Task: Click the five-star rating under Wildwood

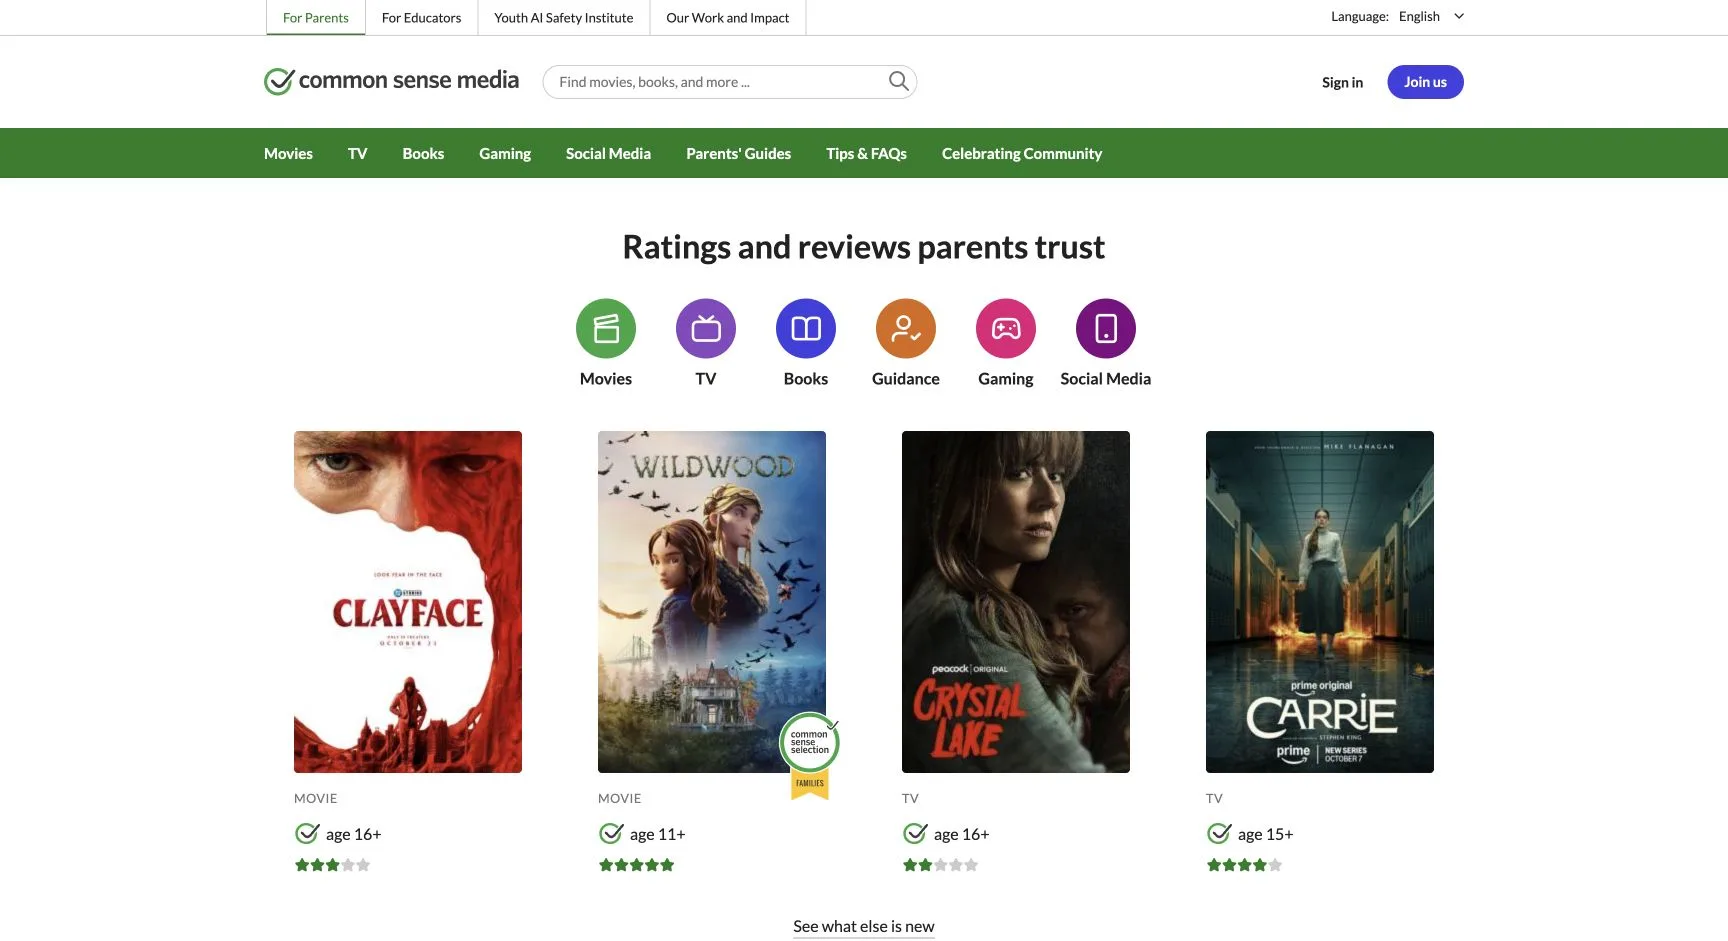Action: pyautogui.click(x=636, y=865)
